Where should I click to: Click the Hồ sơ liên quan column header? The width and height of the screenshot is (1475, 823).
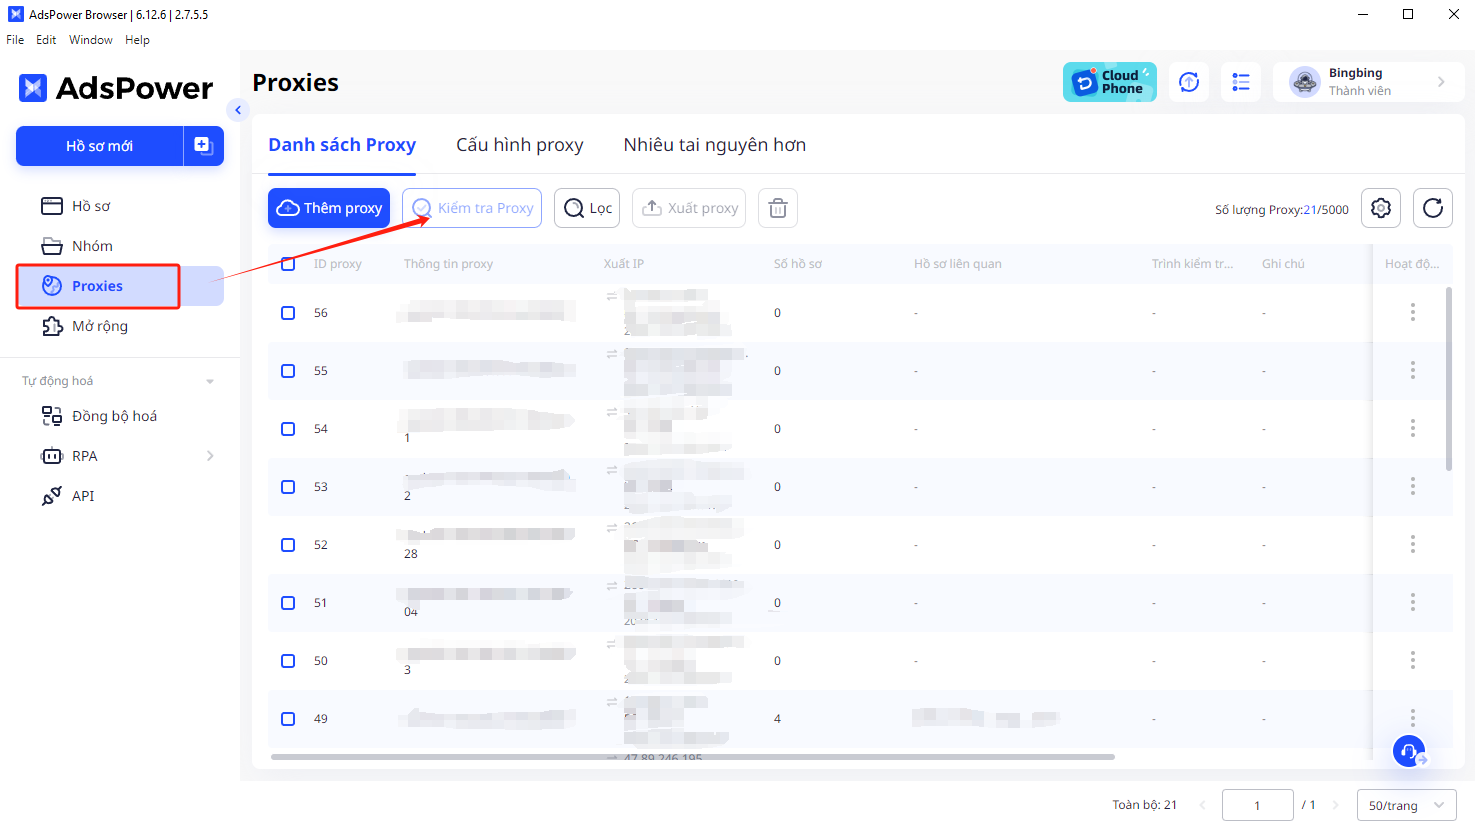point(958,264)
